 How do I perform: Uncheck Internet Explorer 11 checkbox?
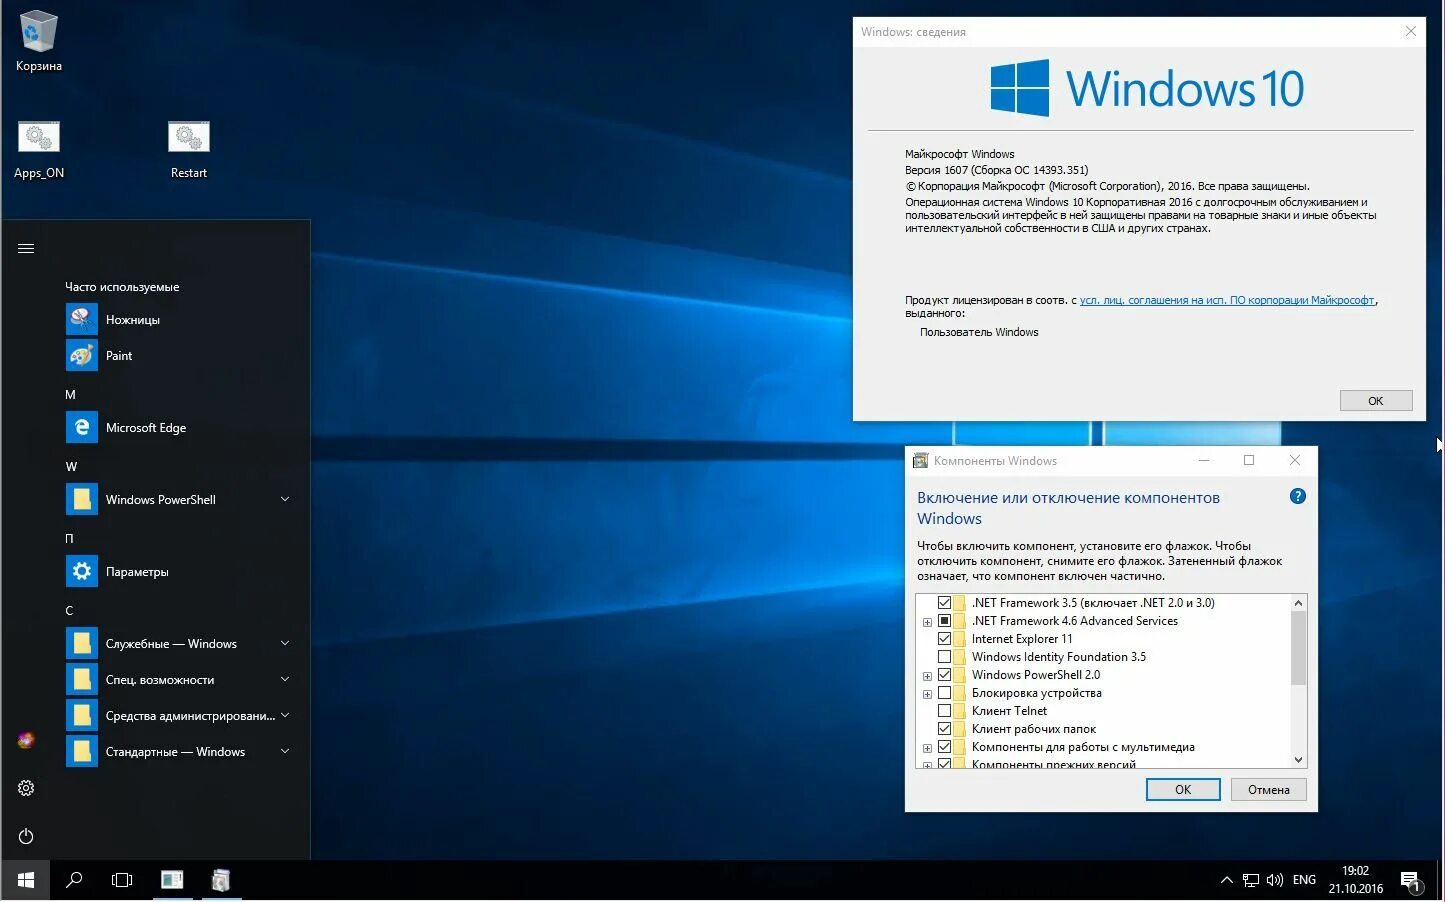(944, 639)
